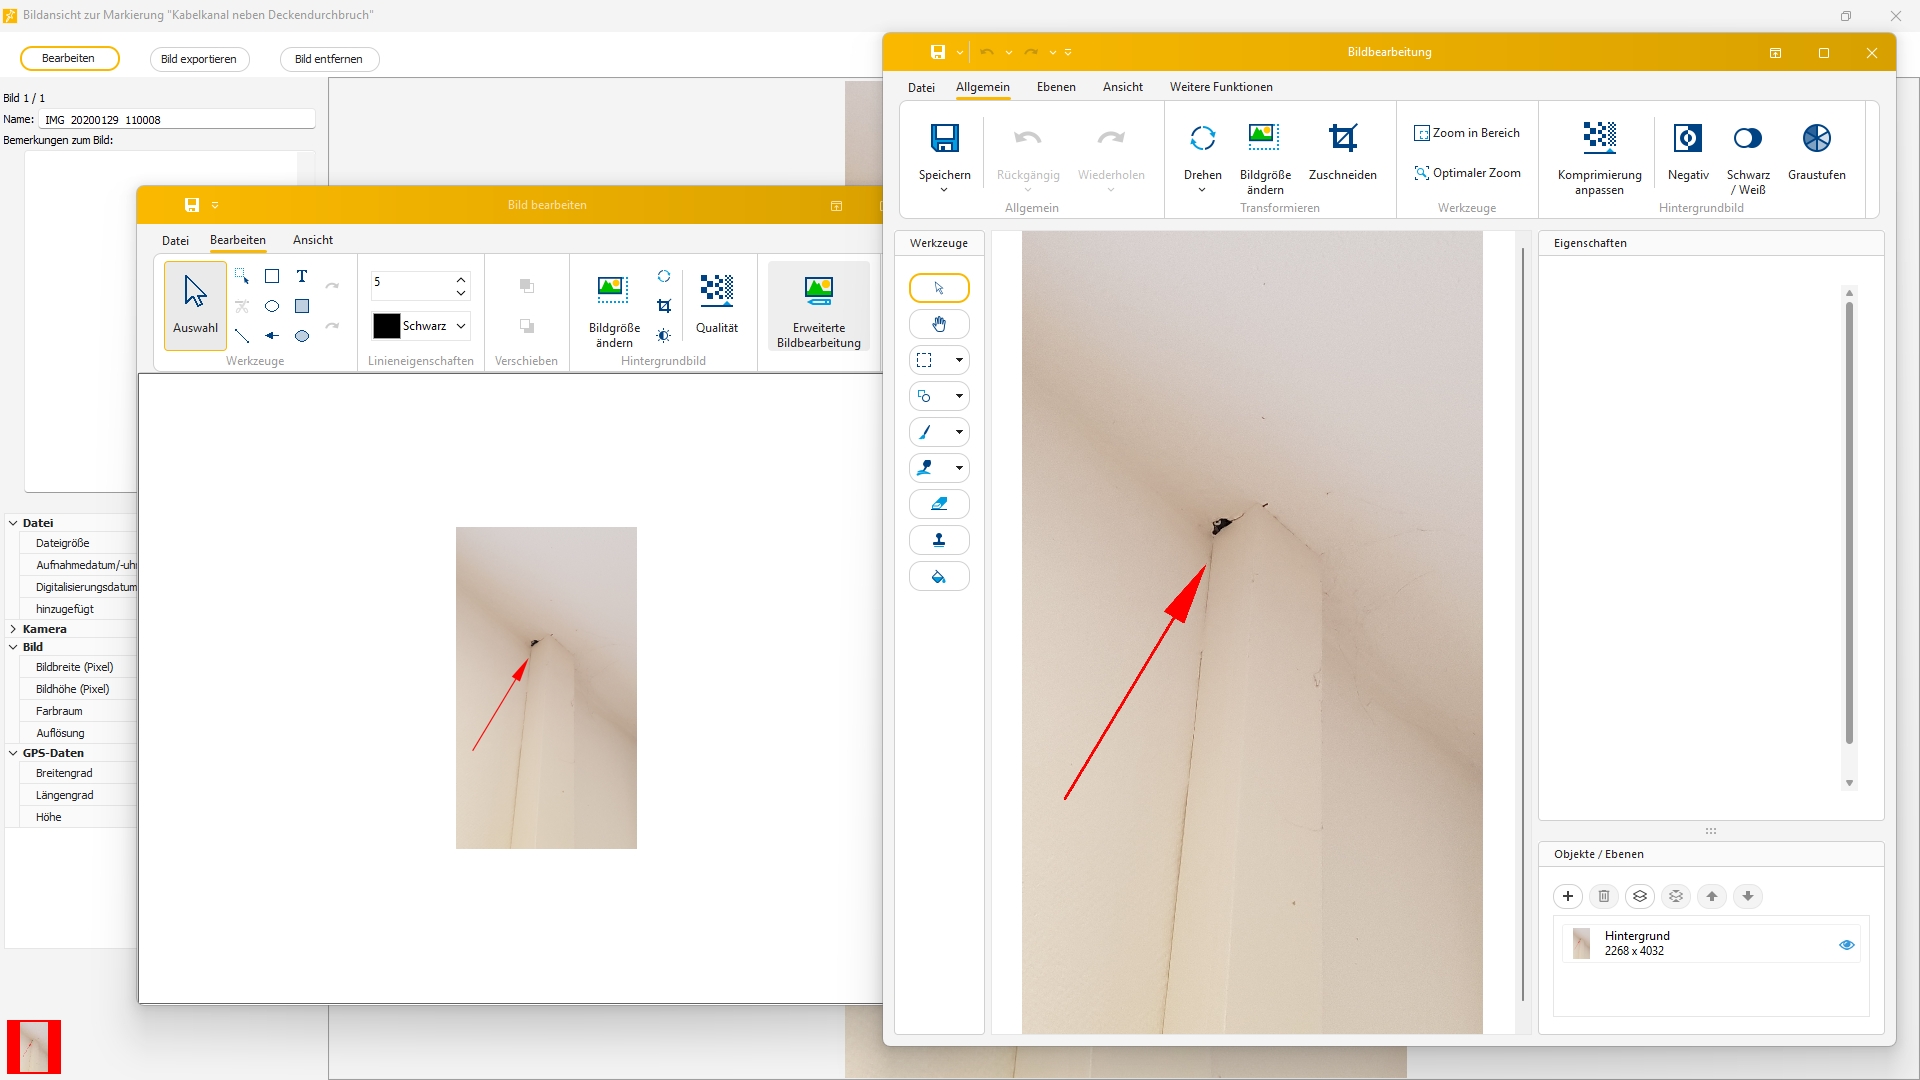1920x1080 pixels.
Task: Select the stamp tool in Werkzeuge
Action: click(x=938, y=540)
